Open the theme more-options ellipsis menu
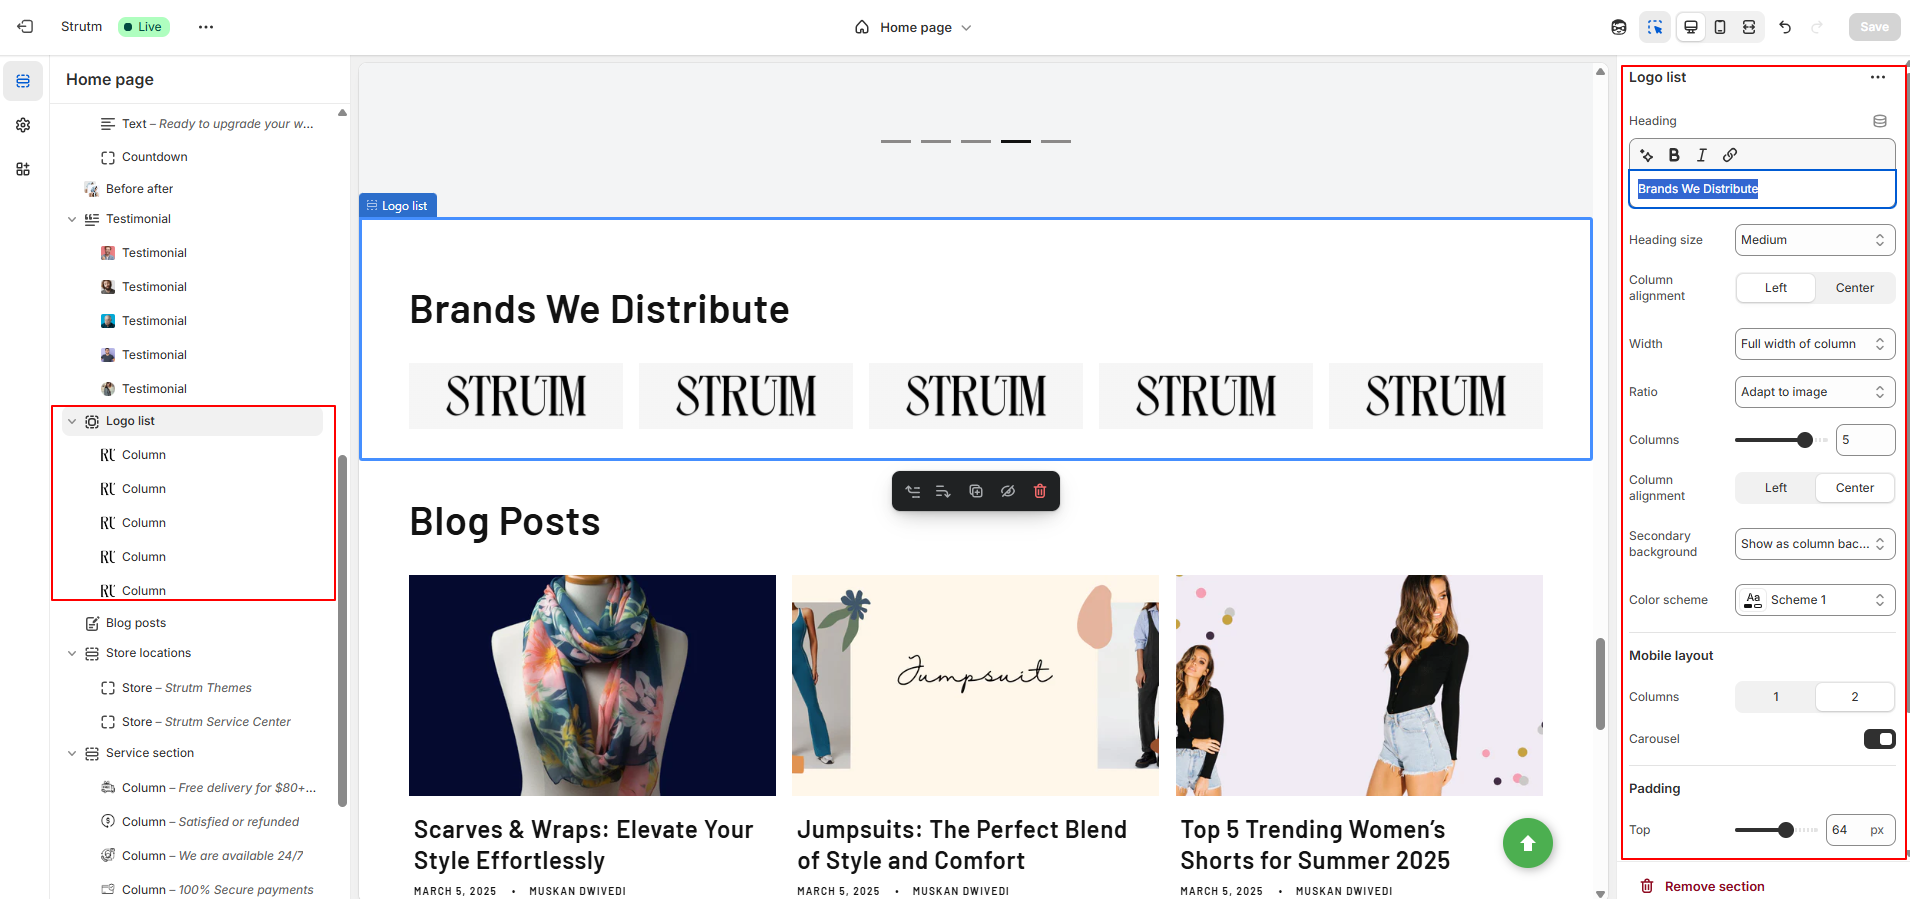Image resolution: width=1910 pixels, height=899 pixels. point(206,27)
